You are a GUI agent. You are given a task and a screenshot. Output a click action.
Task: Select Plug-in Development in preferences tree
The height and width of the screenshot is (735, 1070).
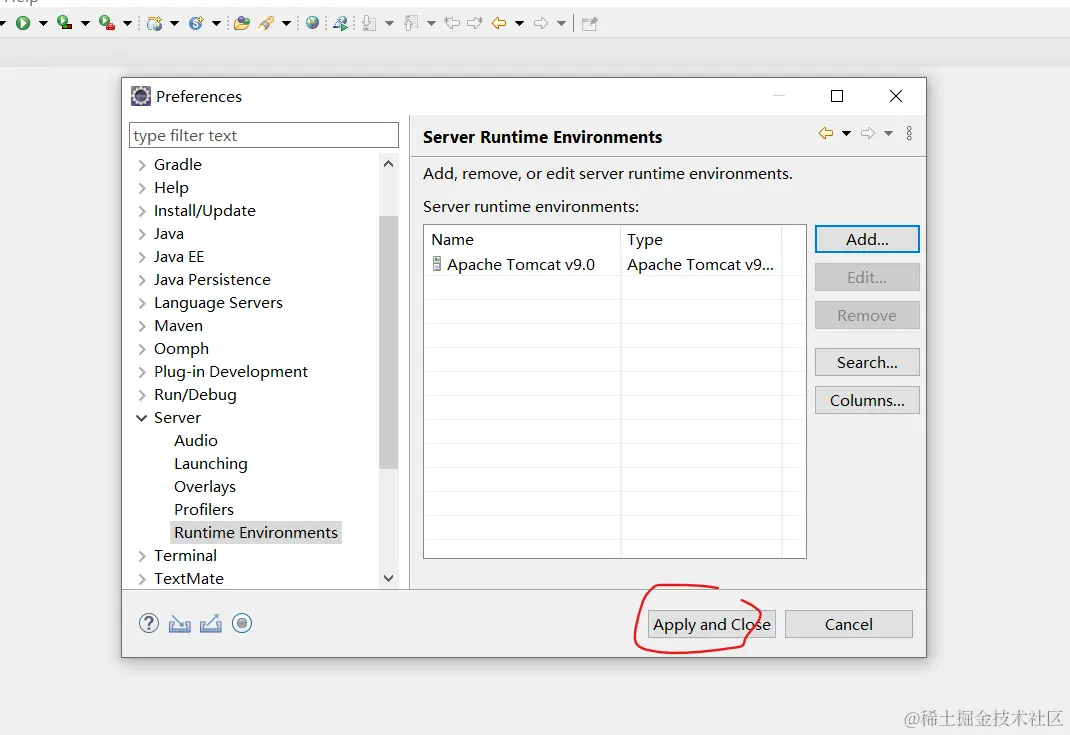click(231, 372)
